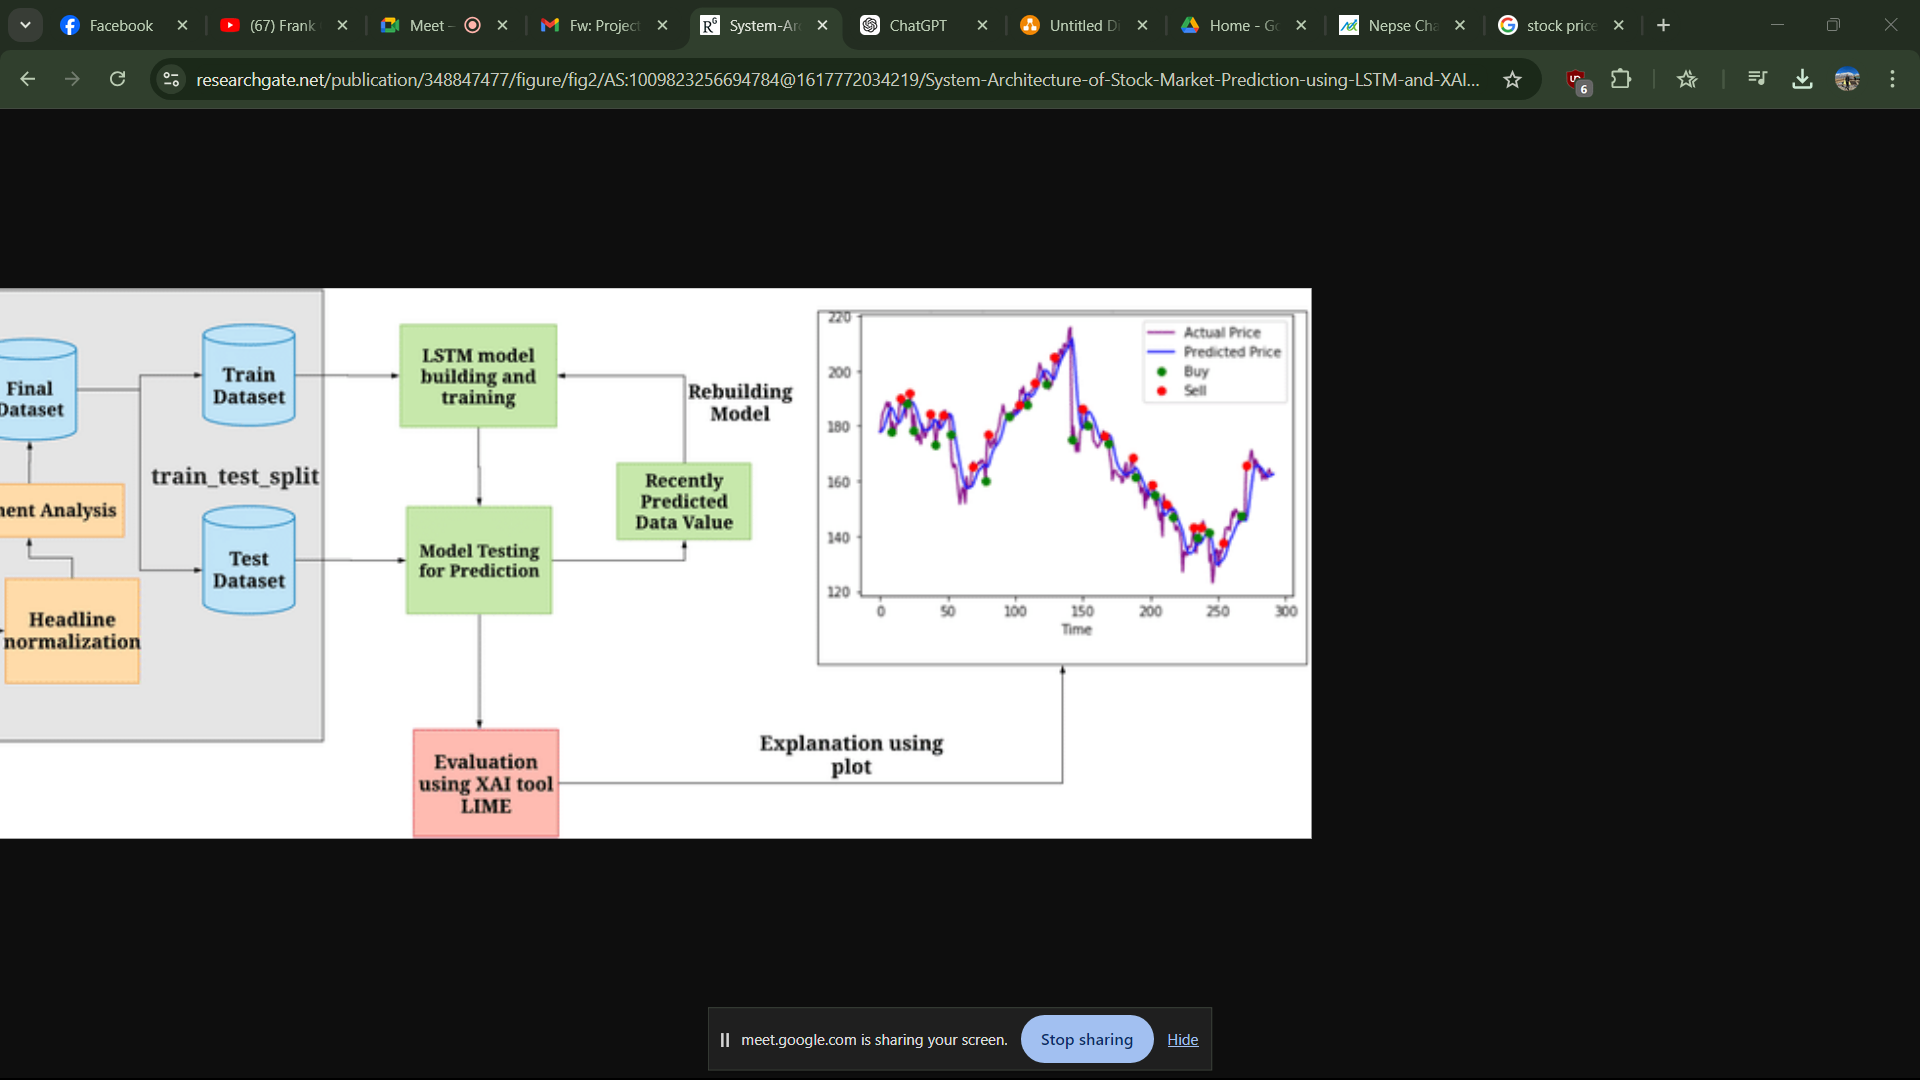Screen dimensions: 1920x1080
Task: Expand the tab search dropdown
Action: pyautogui.click(x=25, y=25)
